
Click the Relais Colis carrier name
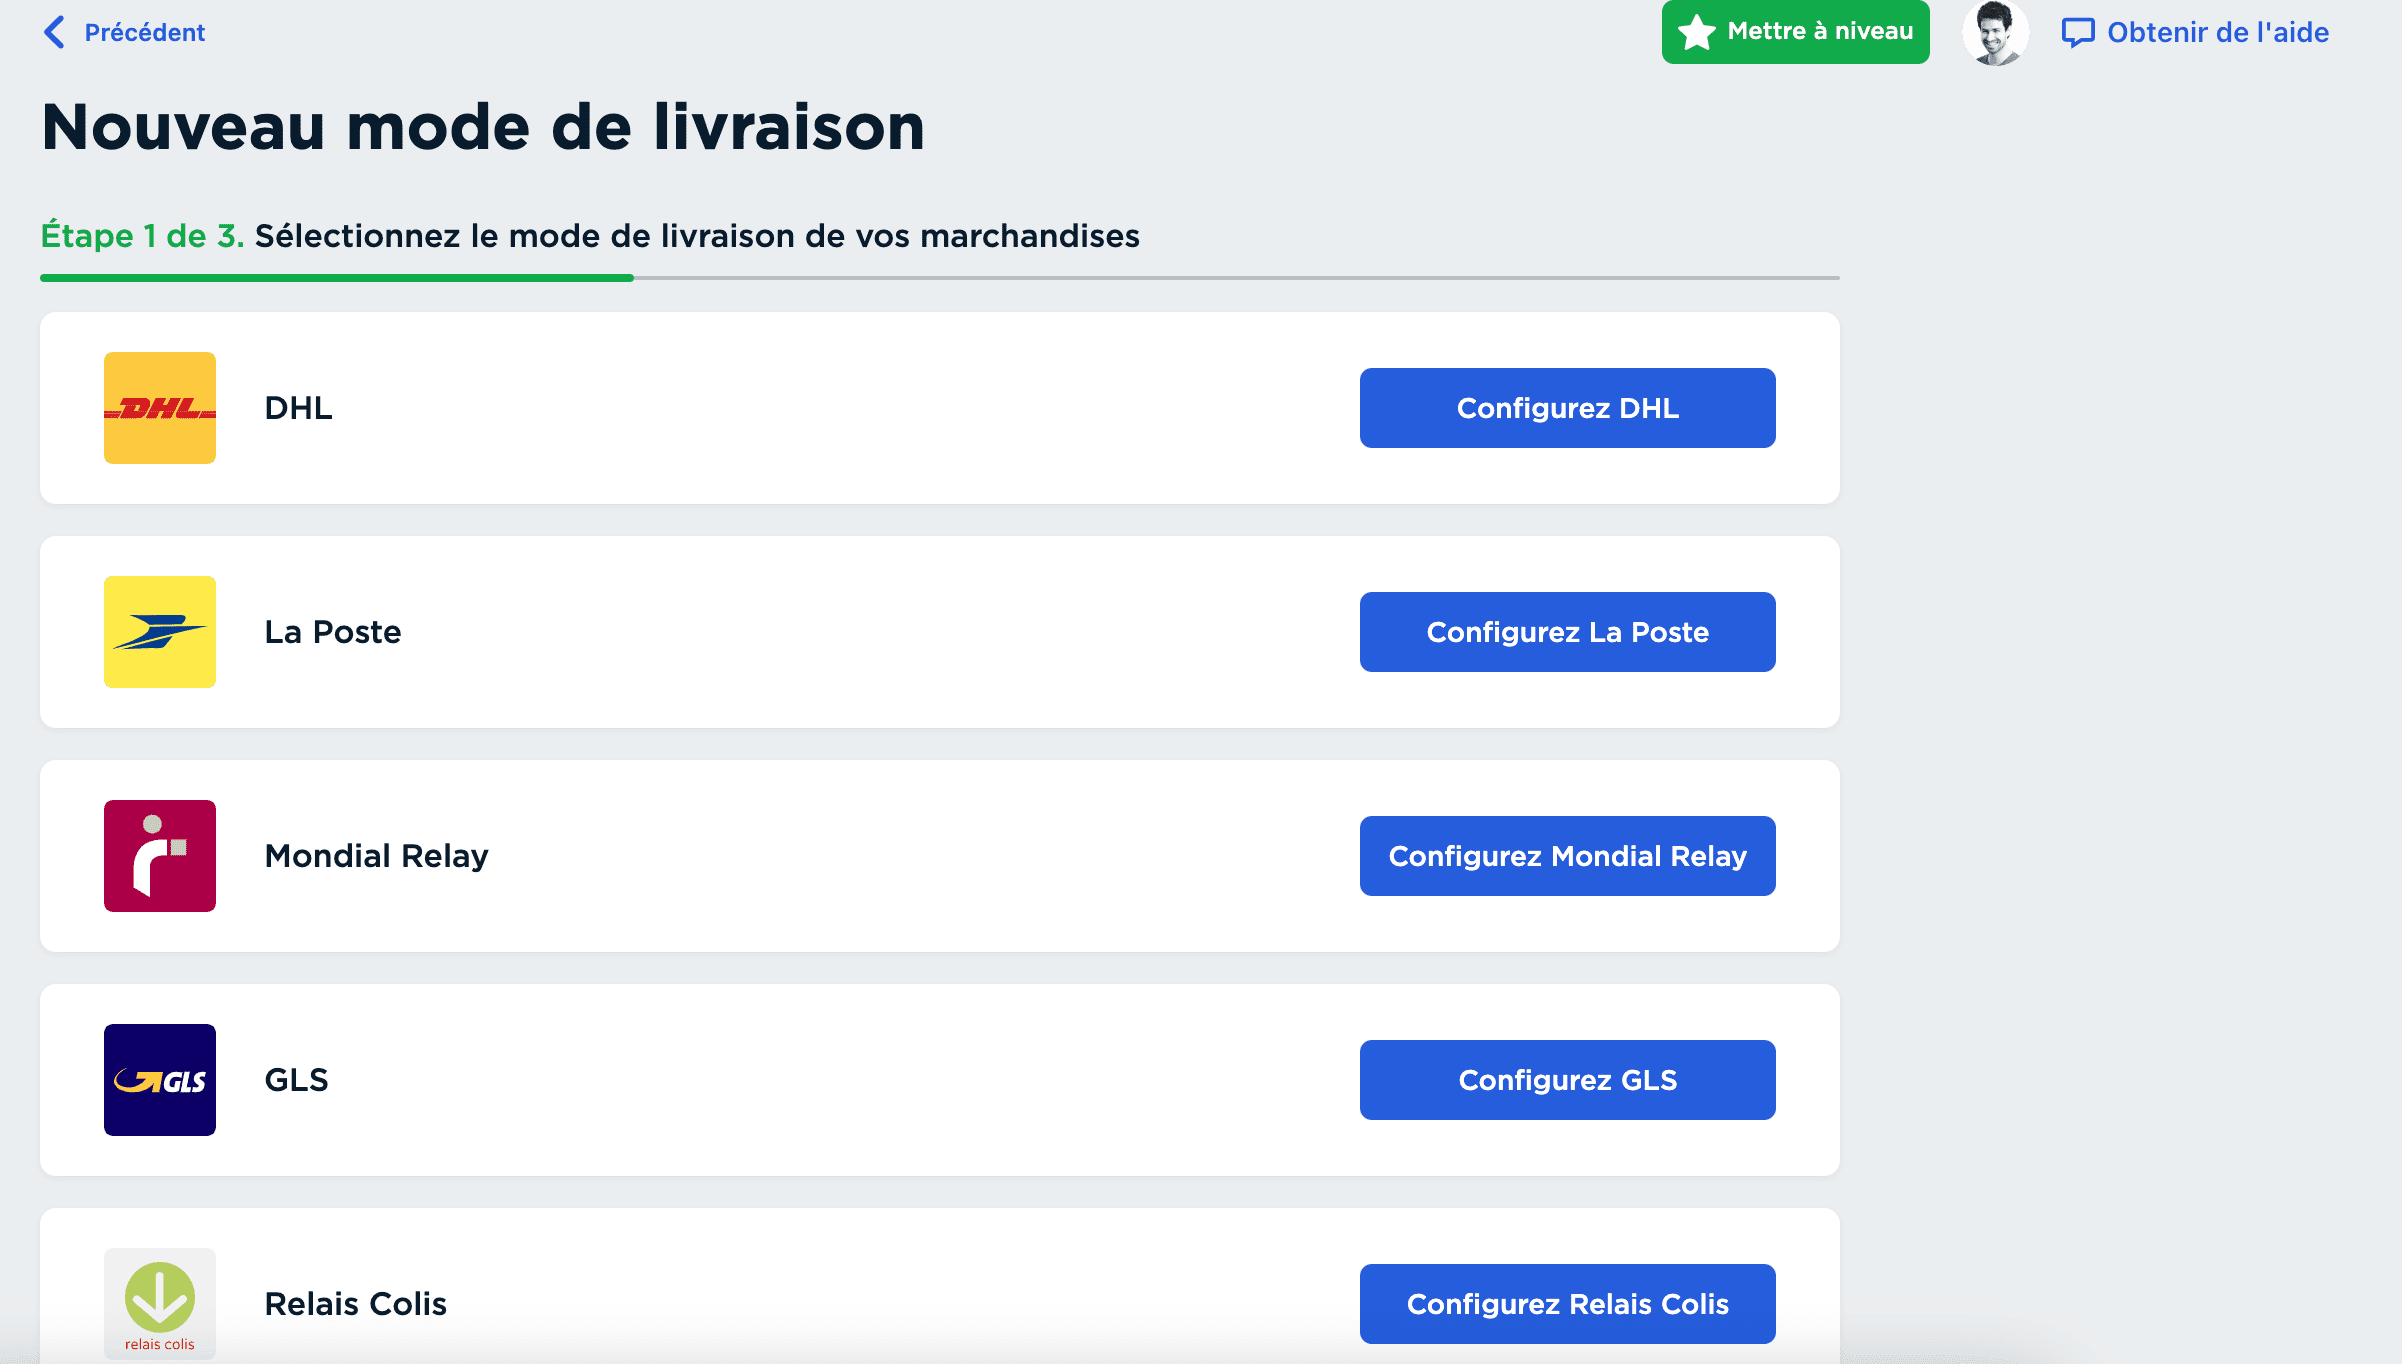pyautogui.click(x=355, y=1304)
